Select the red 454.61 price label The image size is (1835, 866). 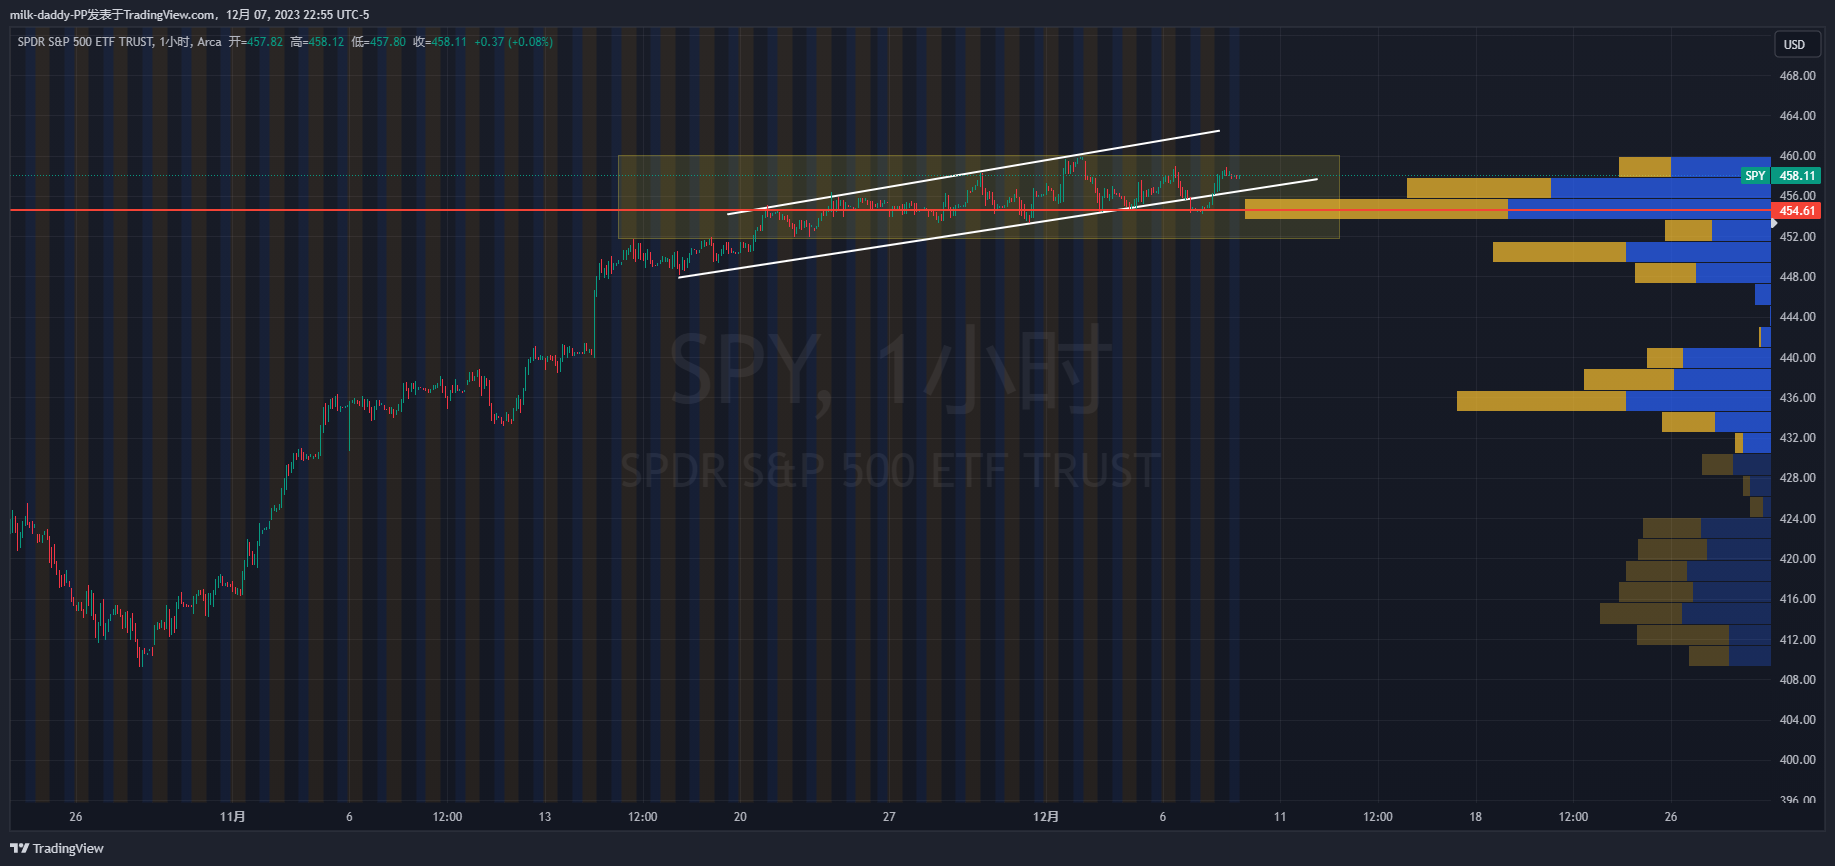1797,211
